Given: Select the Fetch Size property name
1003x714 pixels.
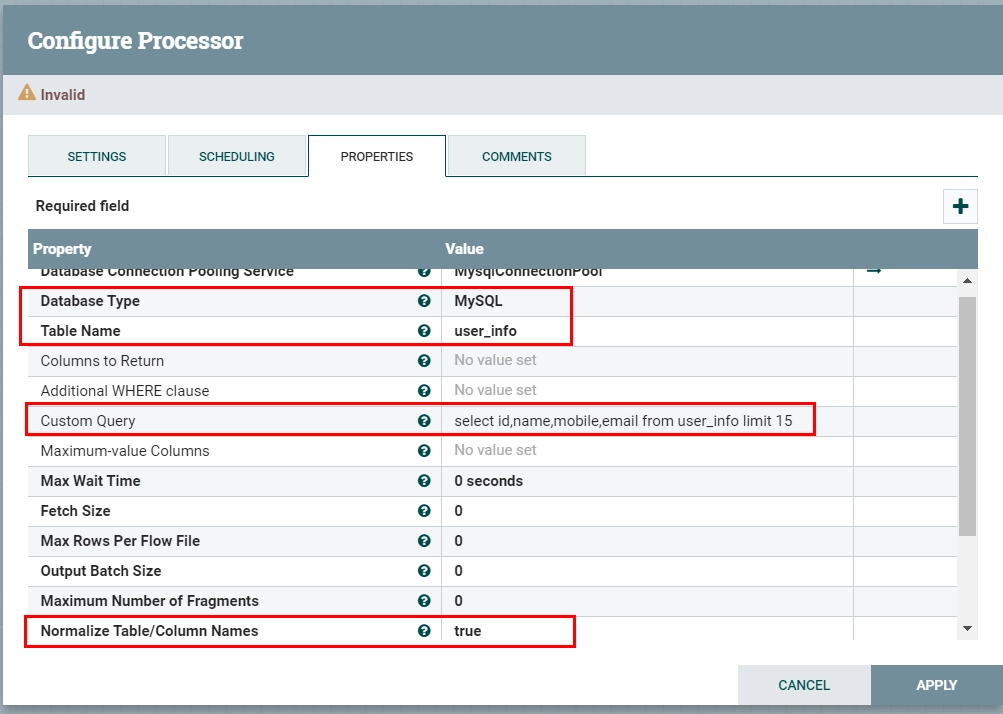Looking at the screenshot, I should coord(75,511).
